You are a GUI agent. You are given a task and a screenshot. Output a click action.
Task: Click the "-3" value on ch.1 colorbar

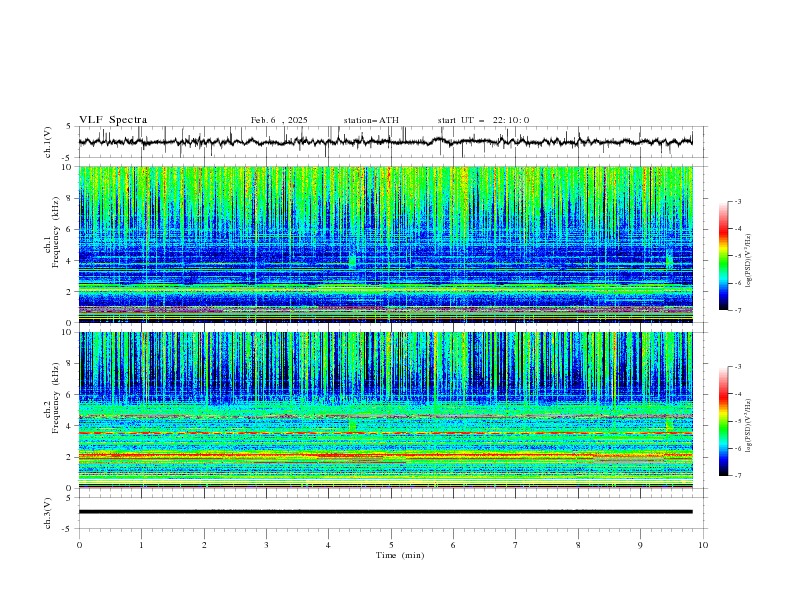[x=737, y=201]
